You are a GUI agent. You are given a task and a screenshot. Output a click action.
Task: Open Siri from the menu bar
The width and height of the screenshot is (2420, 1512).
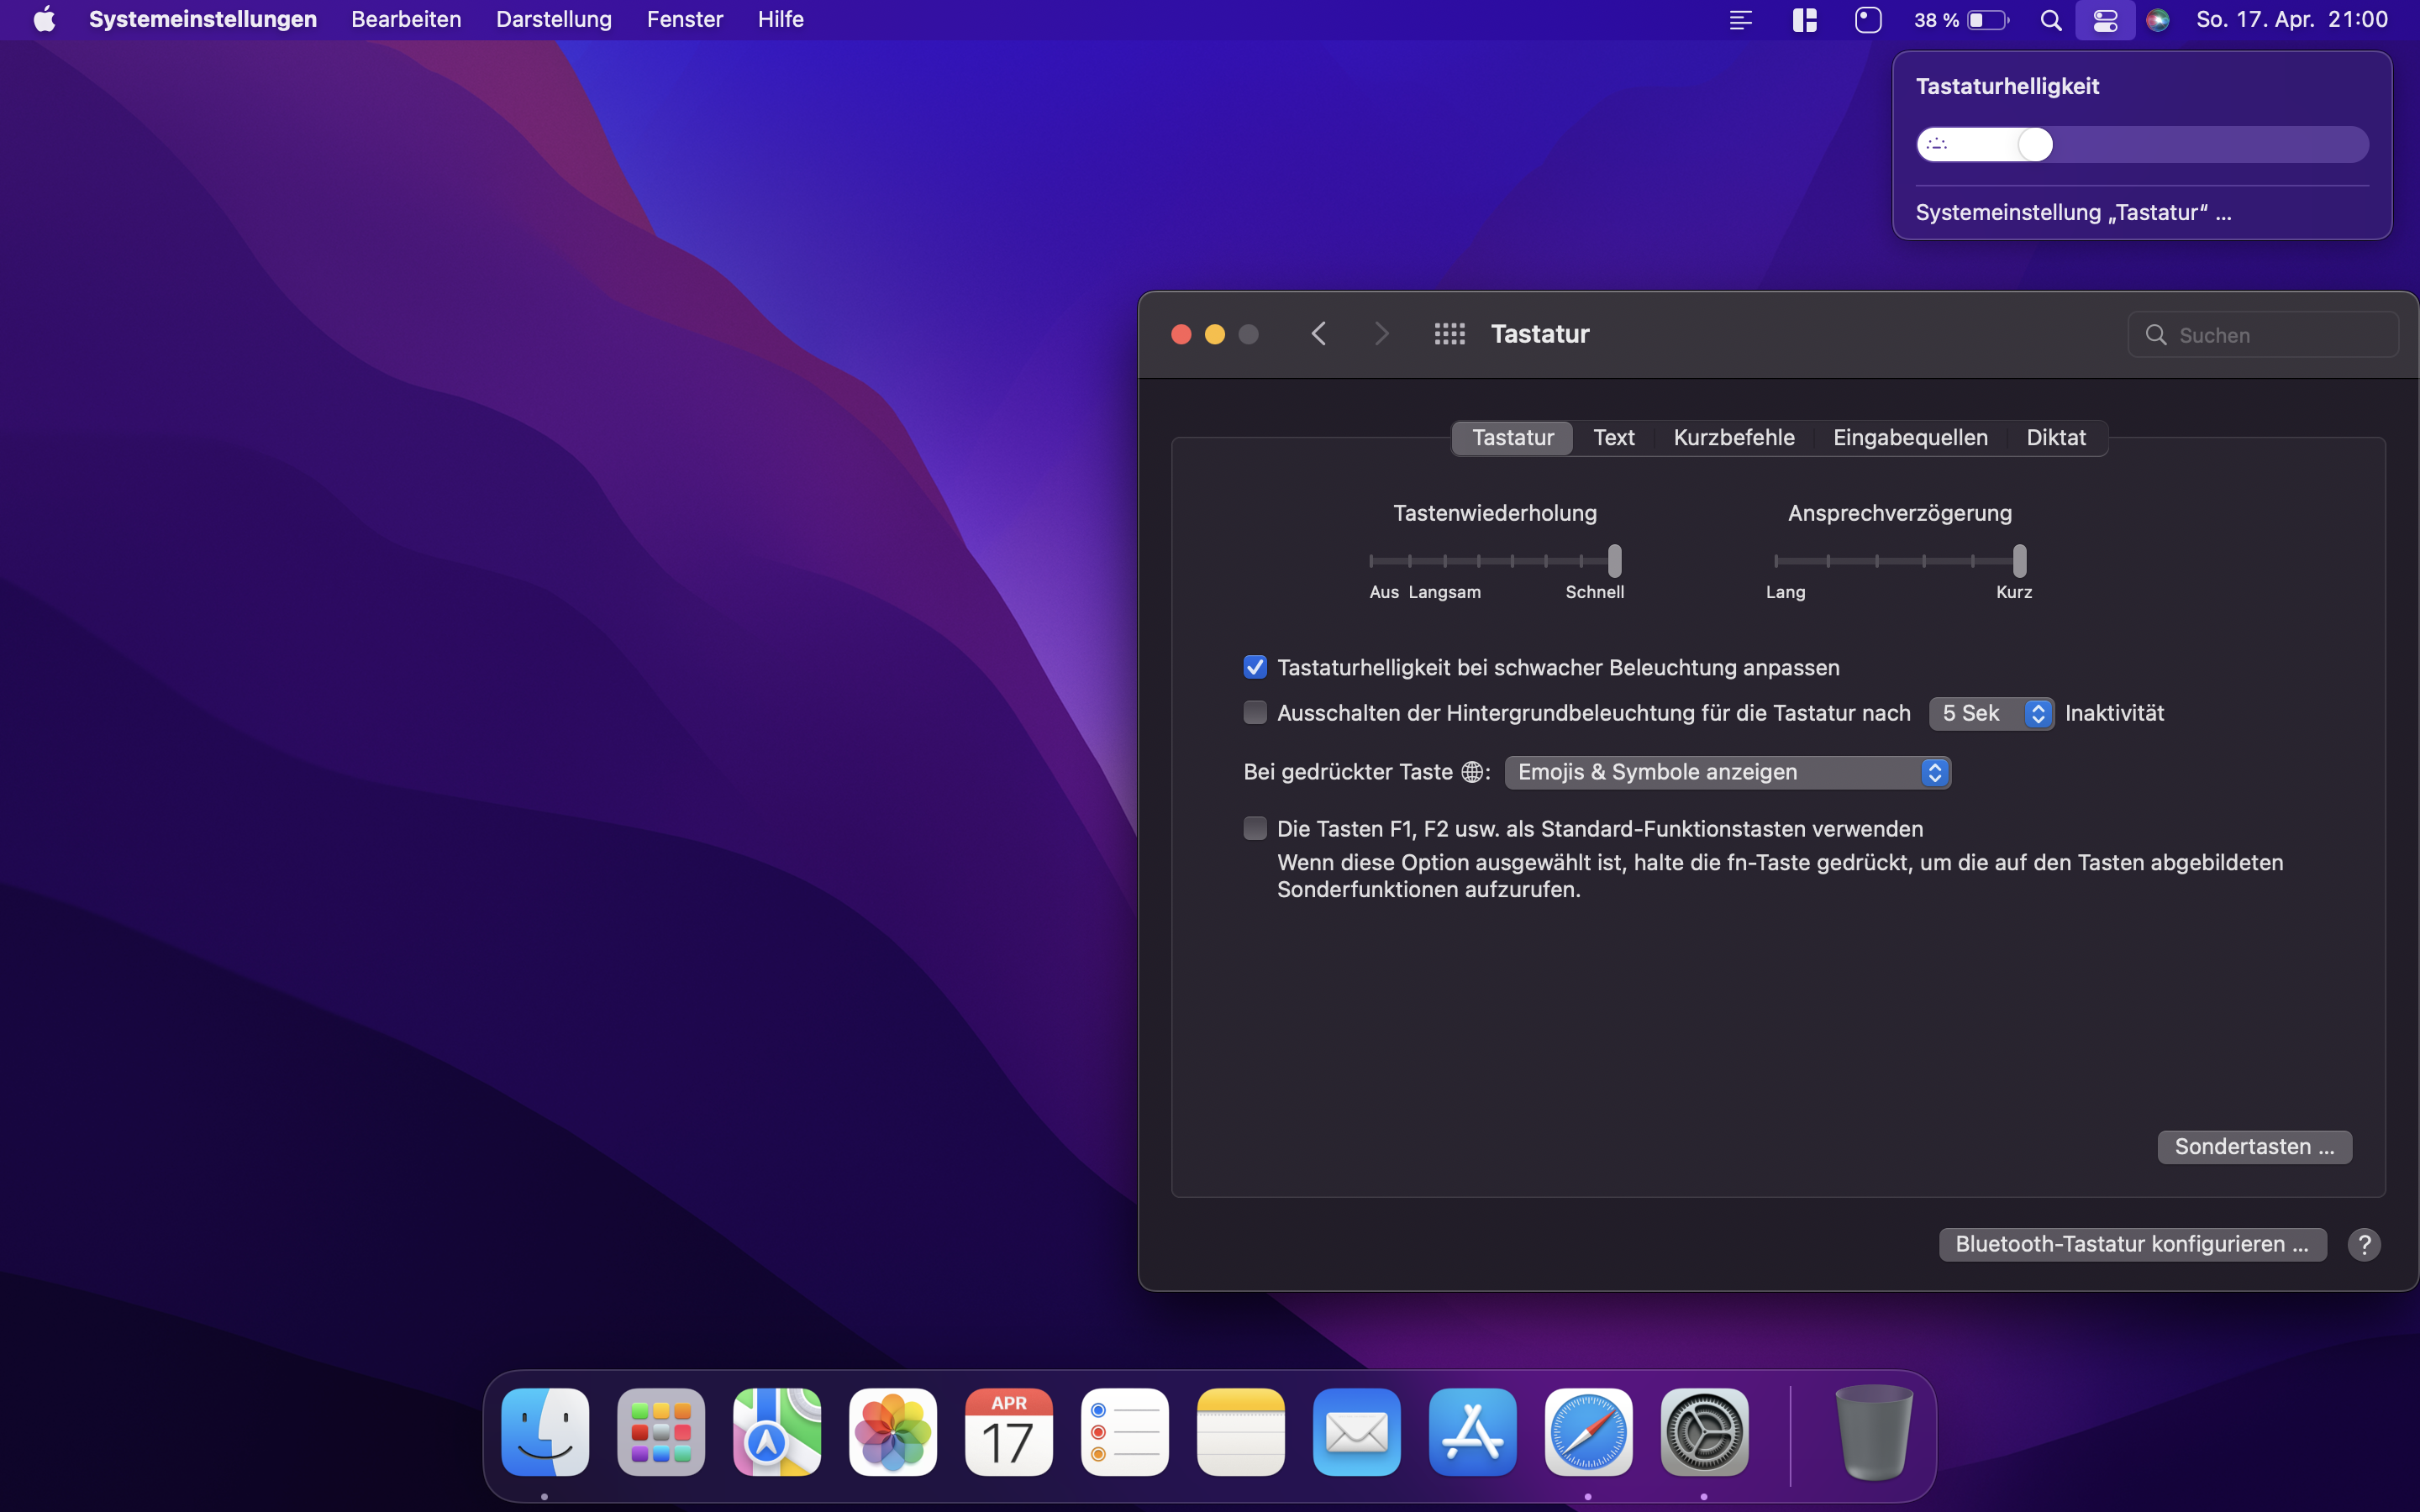2158,20
